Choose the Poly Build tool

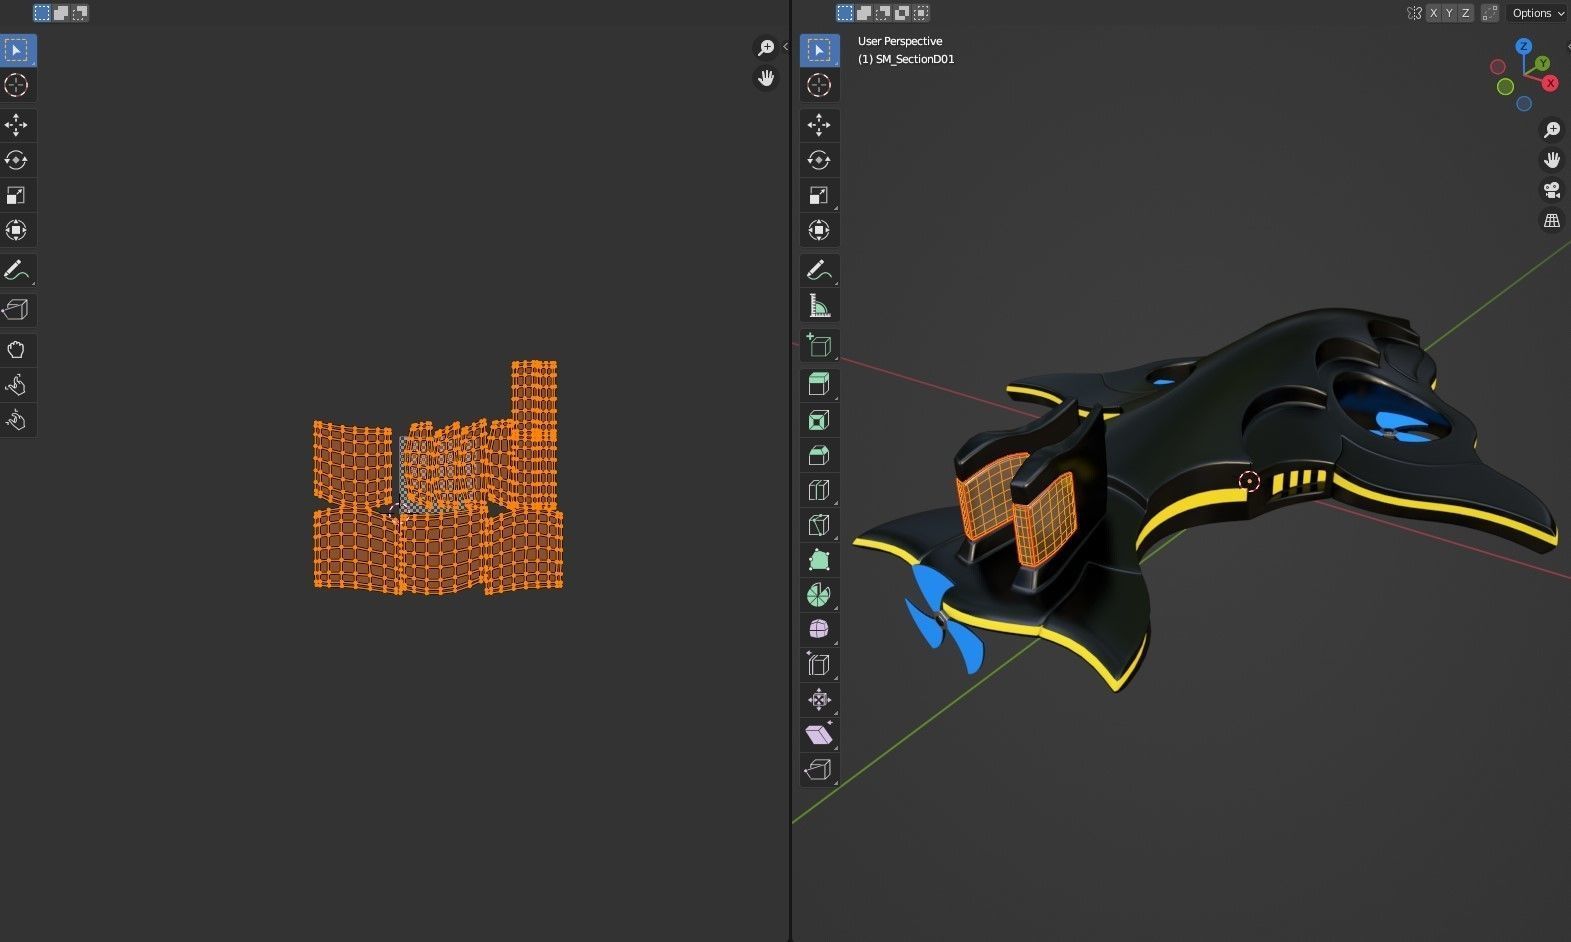click(819, 560)
